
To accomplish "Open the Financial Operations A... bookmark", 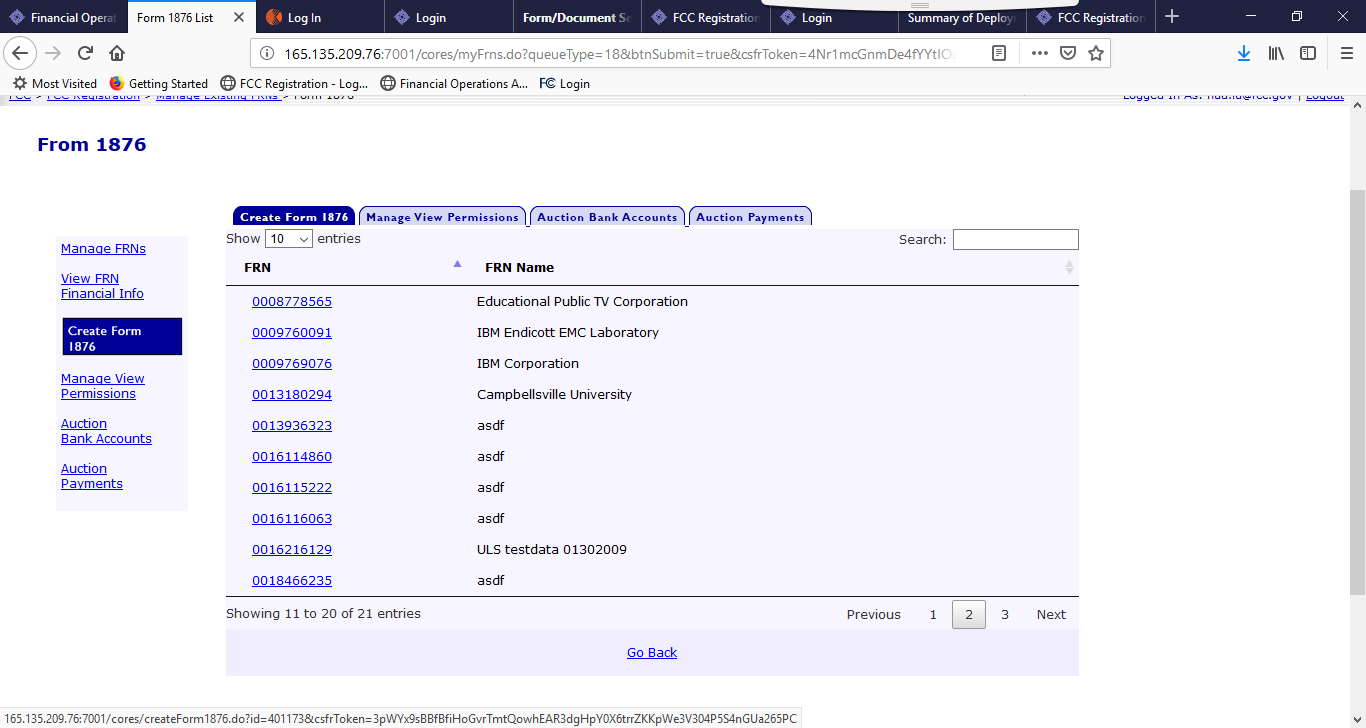I will (x=454, y=84).
